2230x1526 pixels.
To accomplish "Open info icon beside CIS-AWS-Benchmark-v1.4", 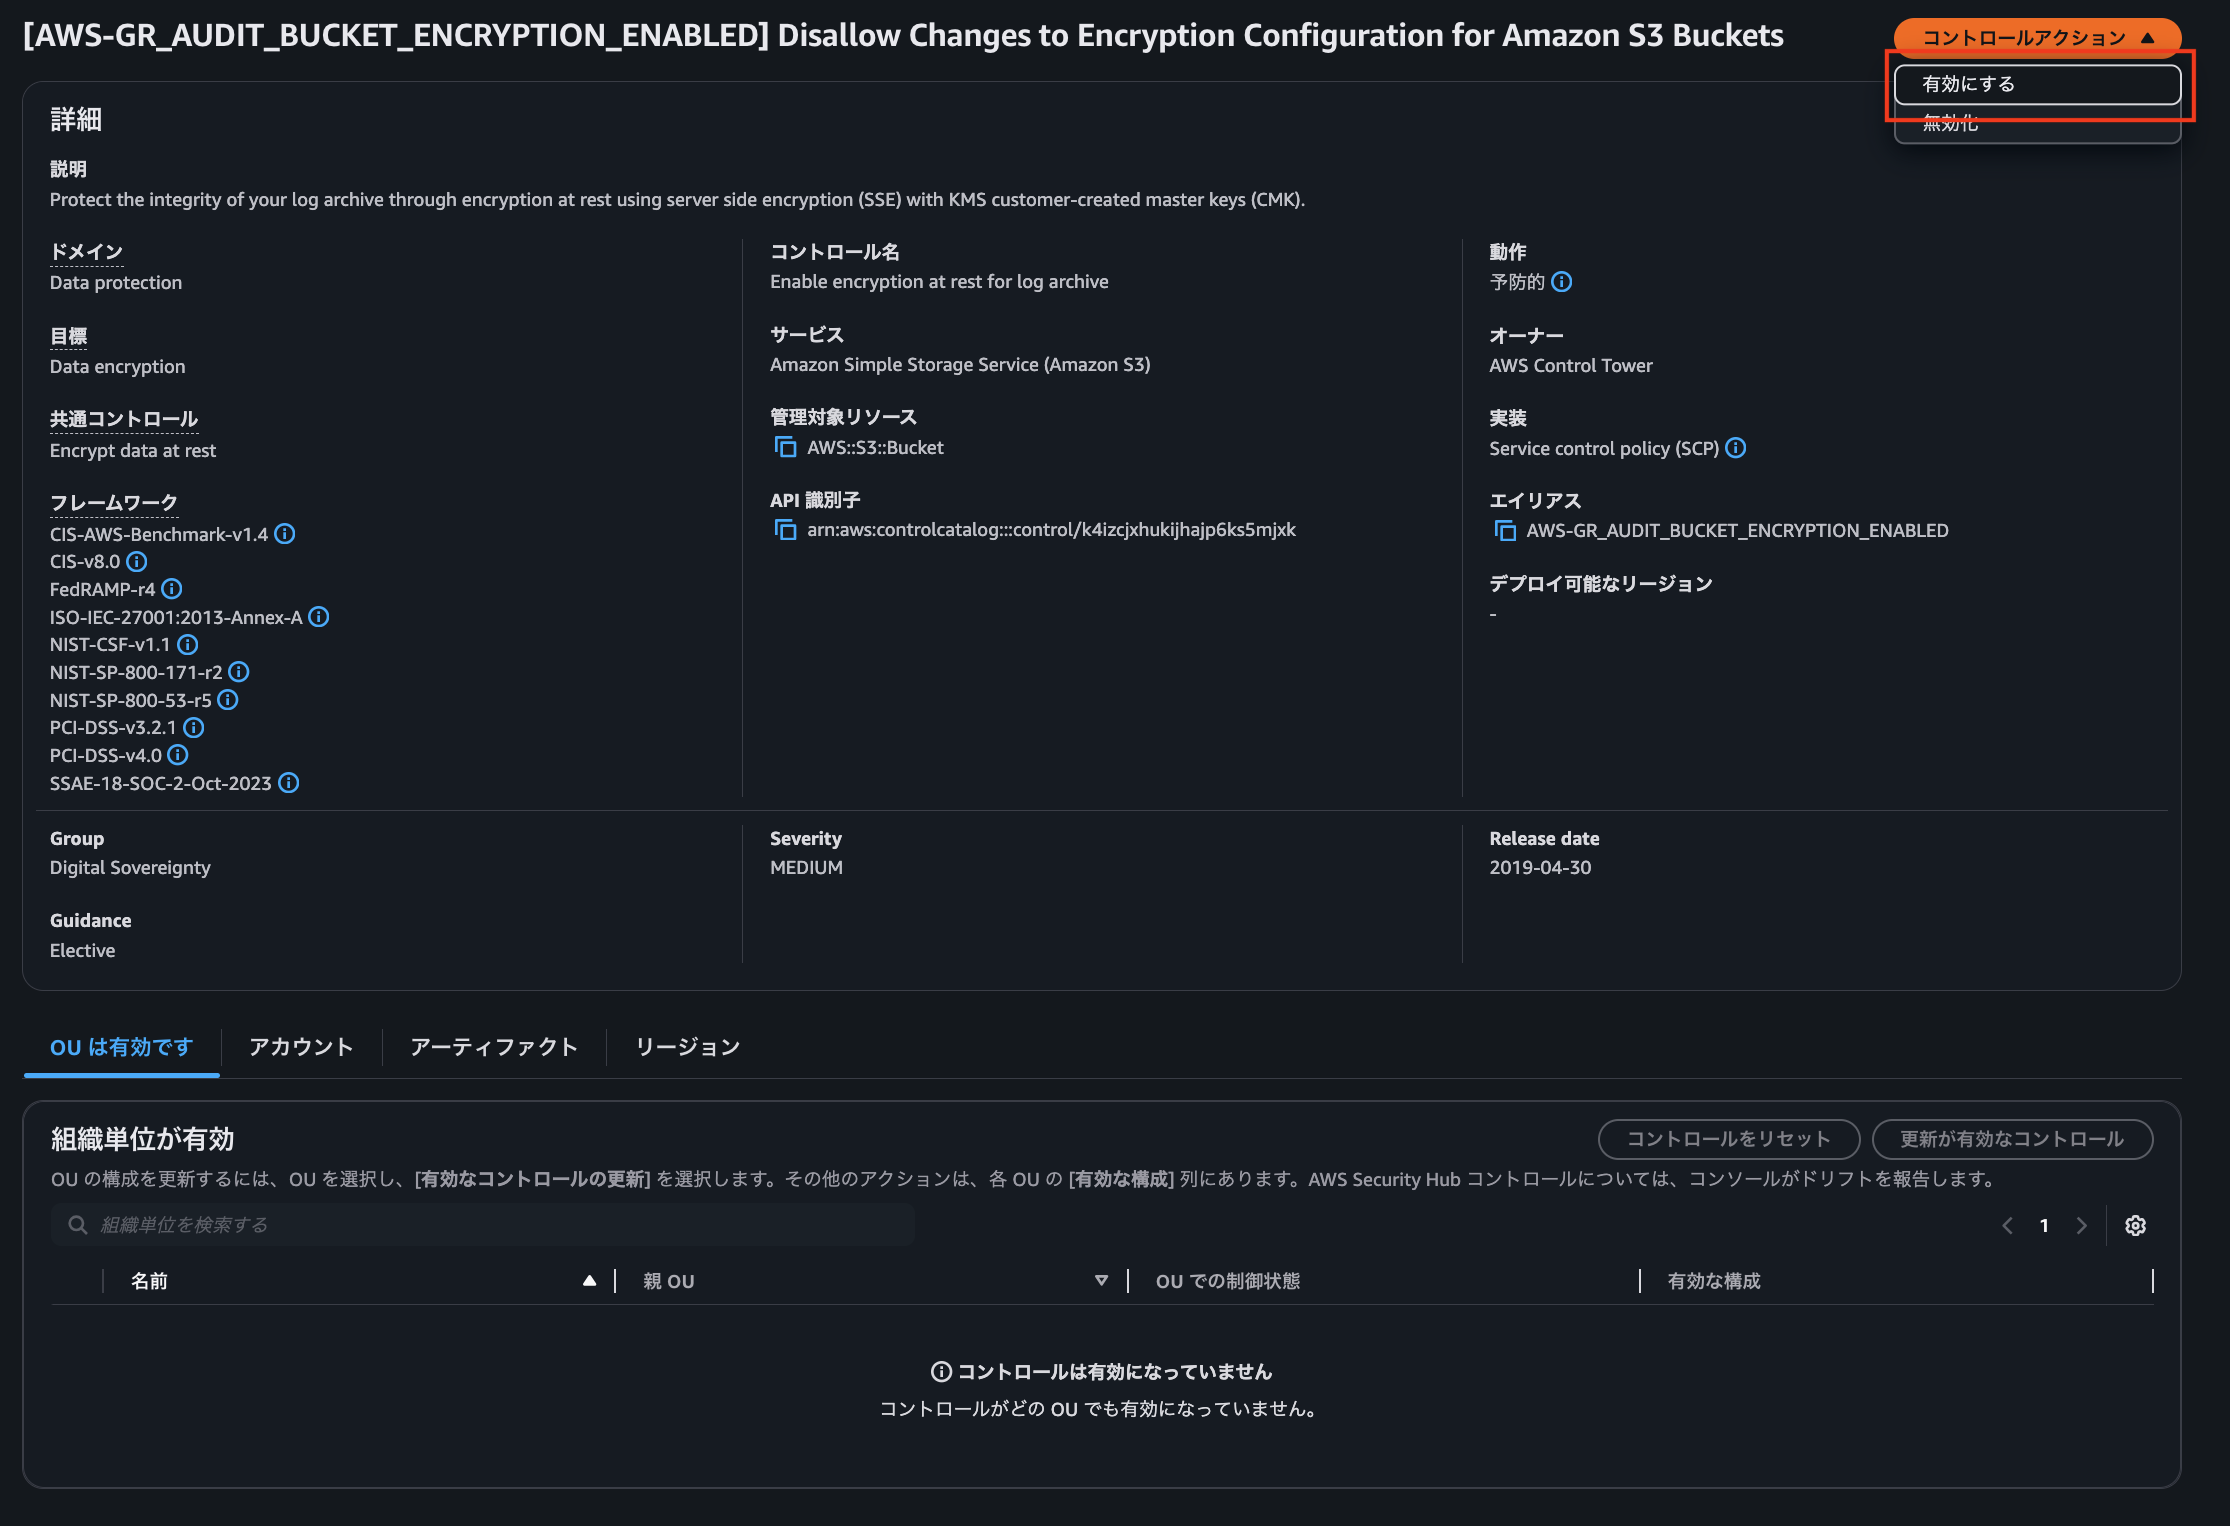I will tap(285, 534).
